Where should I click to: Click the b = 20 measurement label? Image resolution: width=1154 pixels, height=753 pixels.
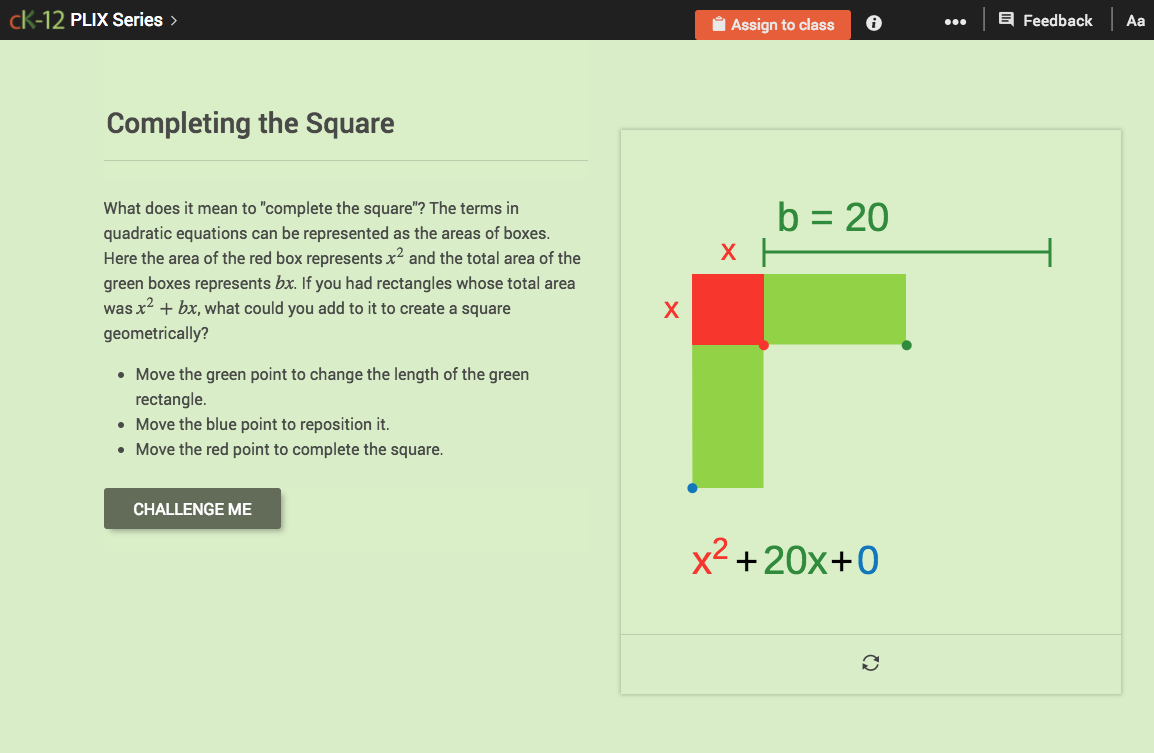click(x=832, y=215)
